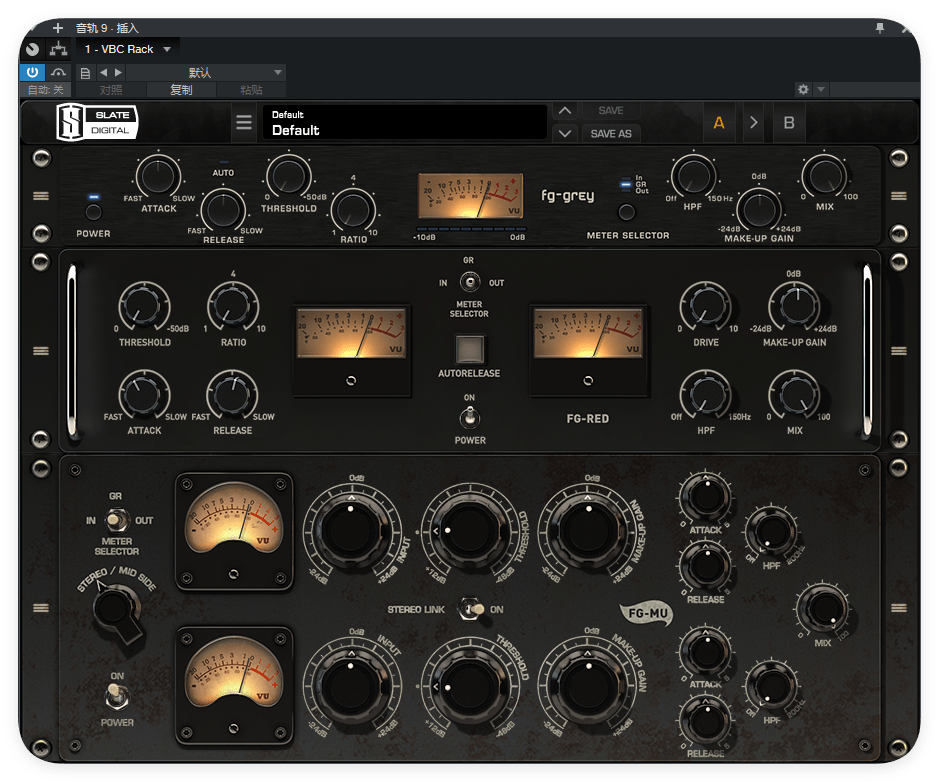Screen dimensions: 939x782
Task: Click FG-Grey right drag handle icon
Action: (x=898, y=196)
